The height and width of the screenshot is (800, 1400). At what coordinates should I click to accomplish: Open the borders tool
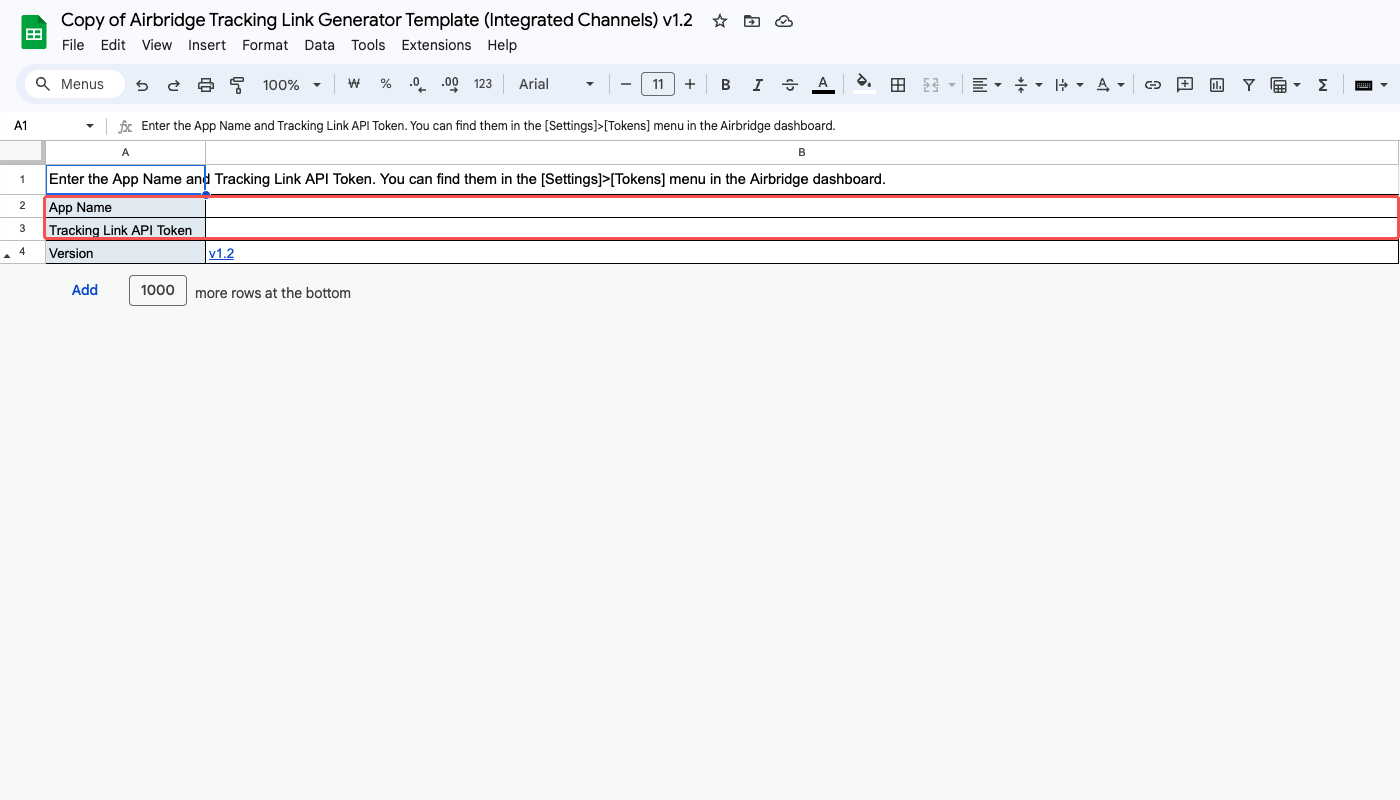tap(898, 85)
